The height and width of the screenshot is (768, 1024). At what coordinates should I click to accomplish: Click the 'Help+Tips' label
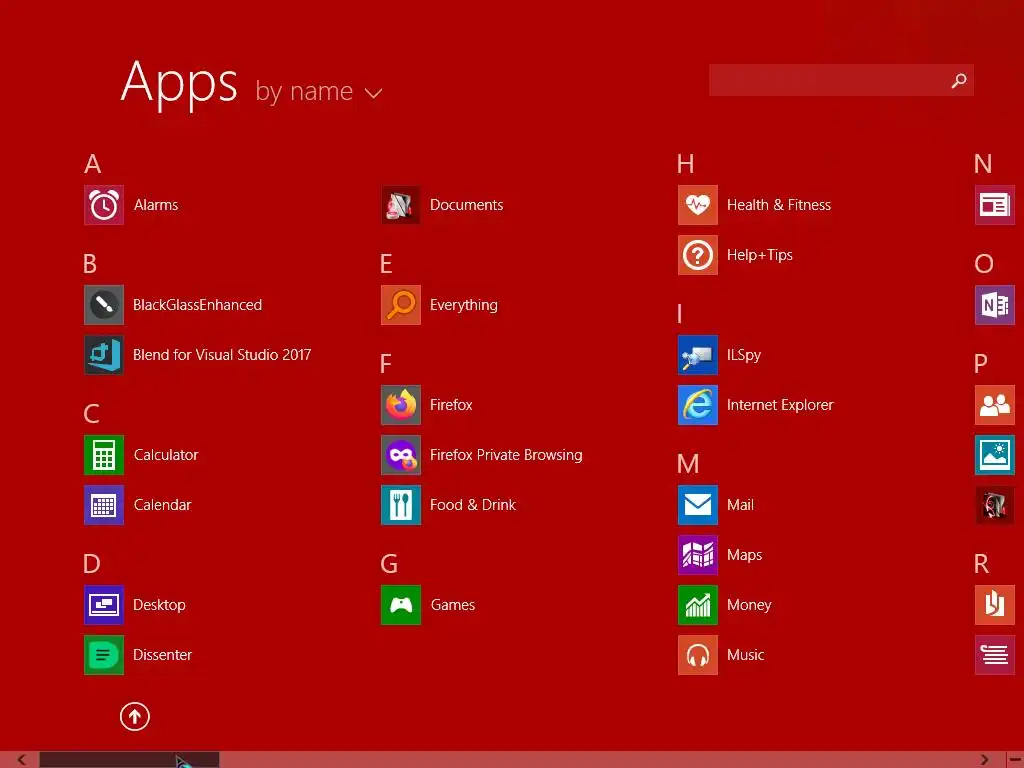tap(760, 255)
